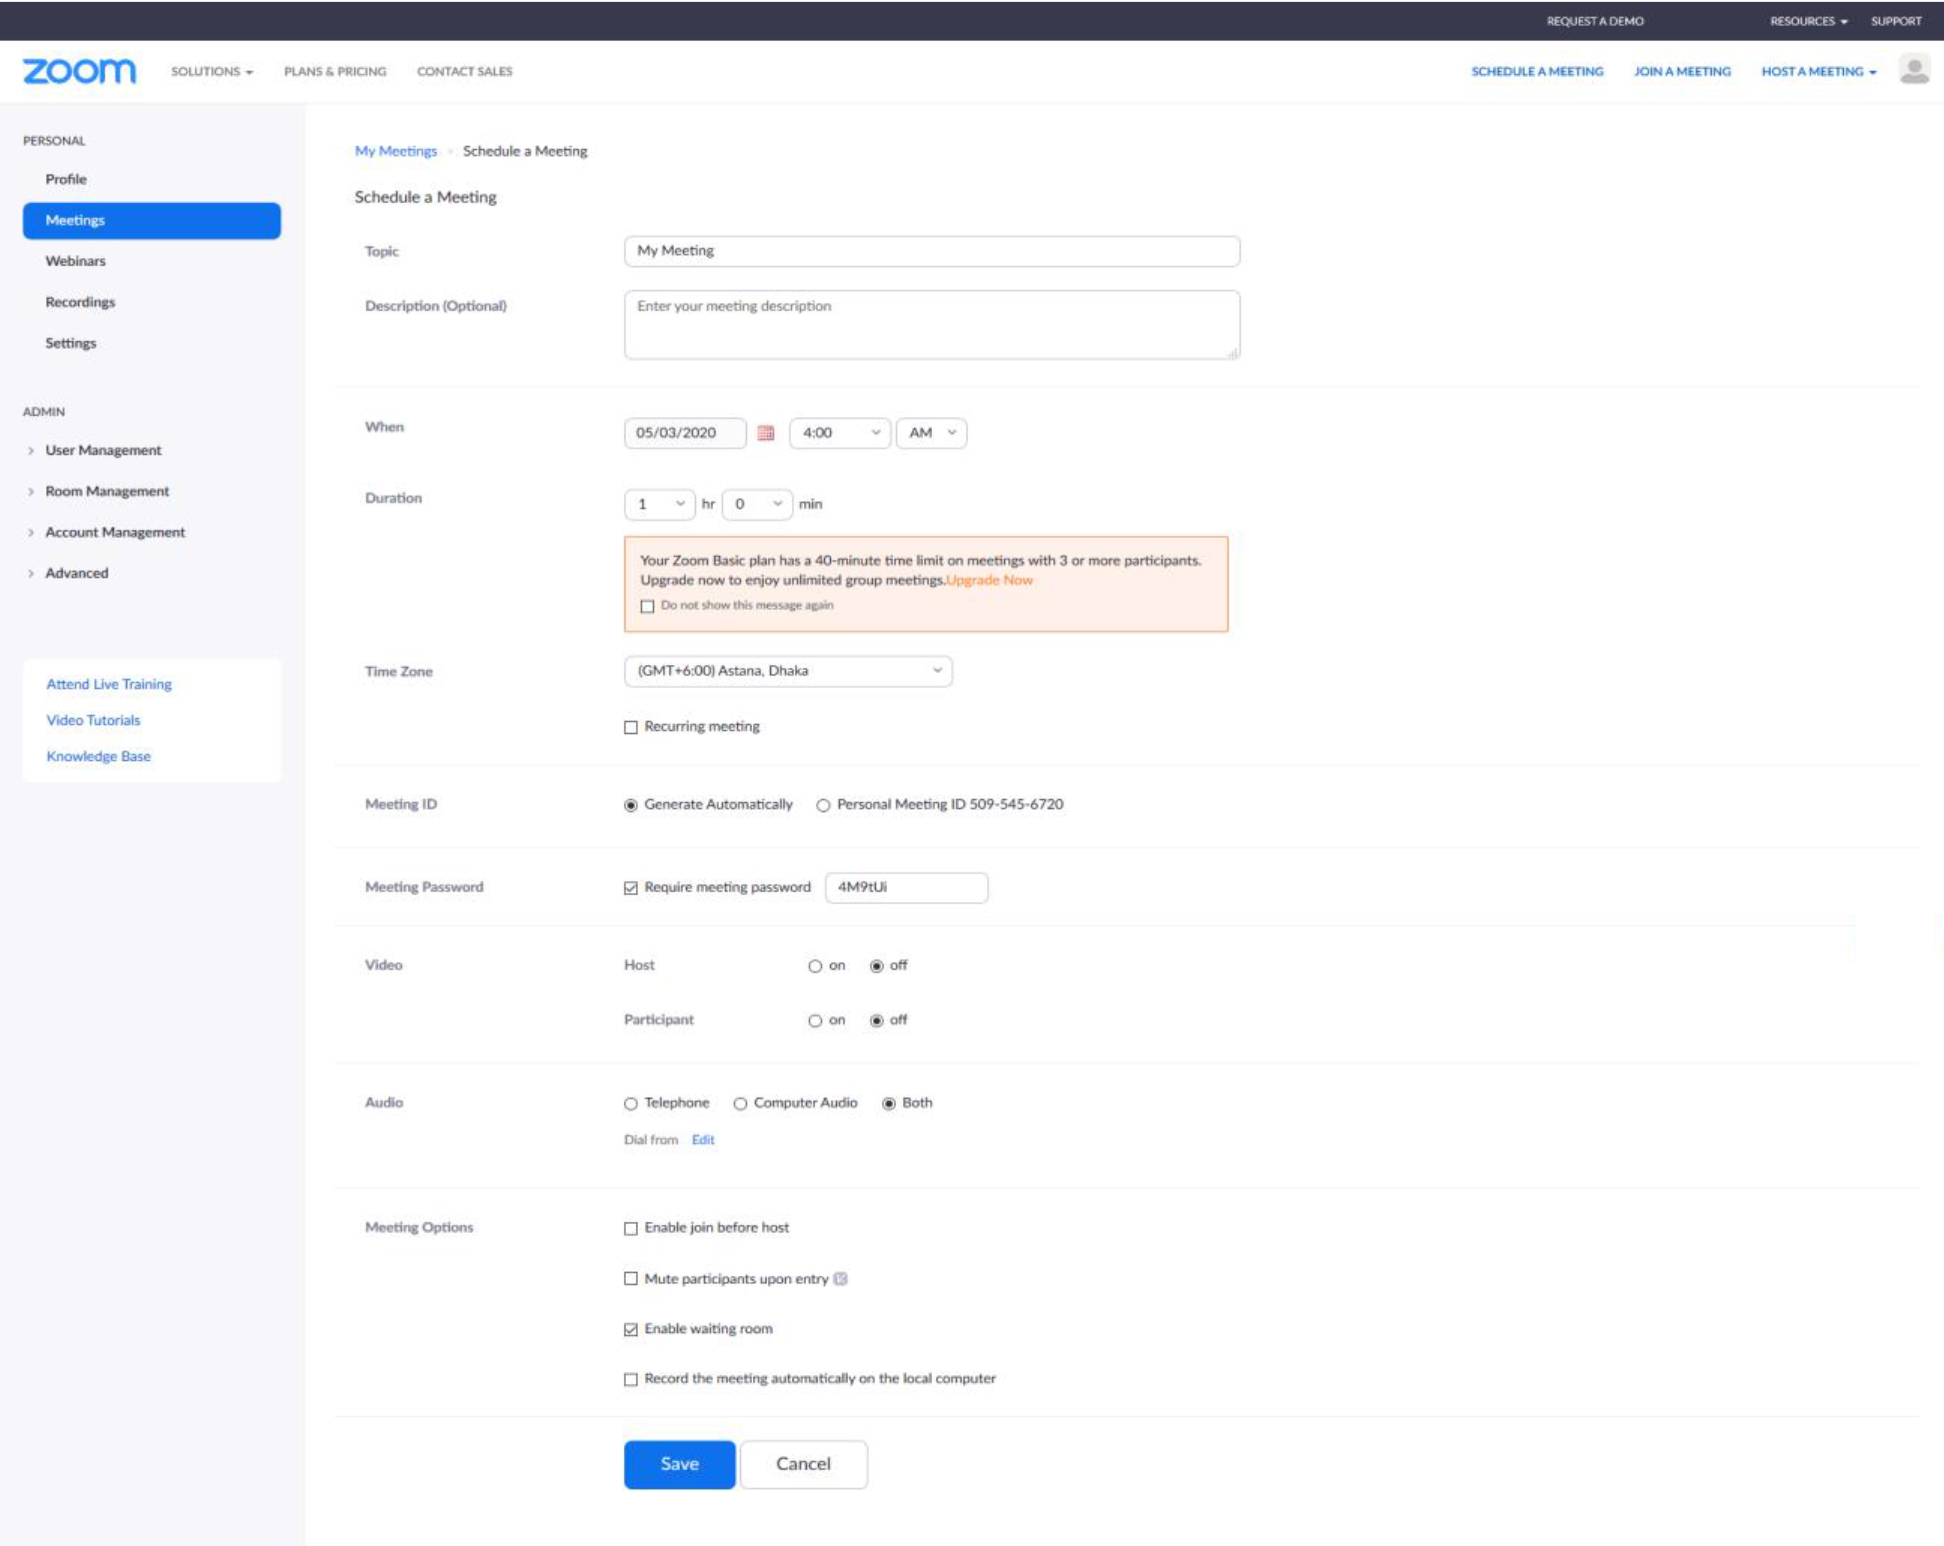This screenshot has height=1546, width=1944.
Task: Check the Recurring meeting box
Action: pyautogui.click(x=631, y=727)
